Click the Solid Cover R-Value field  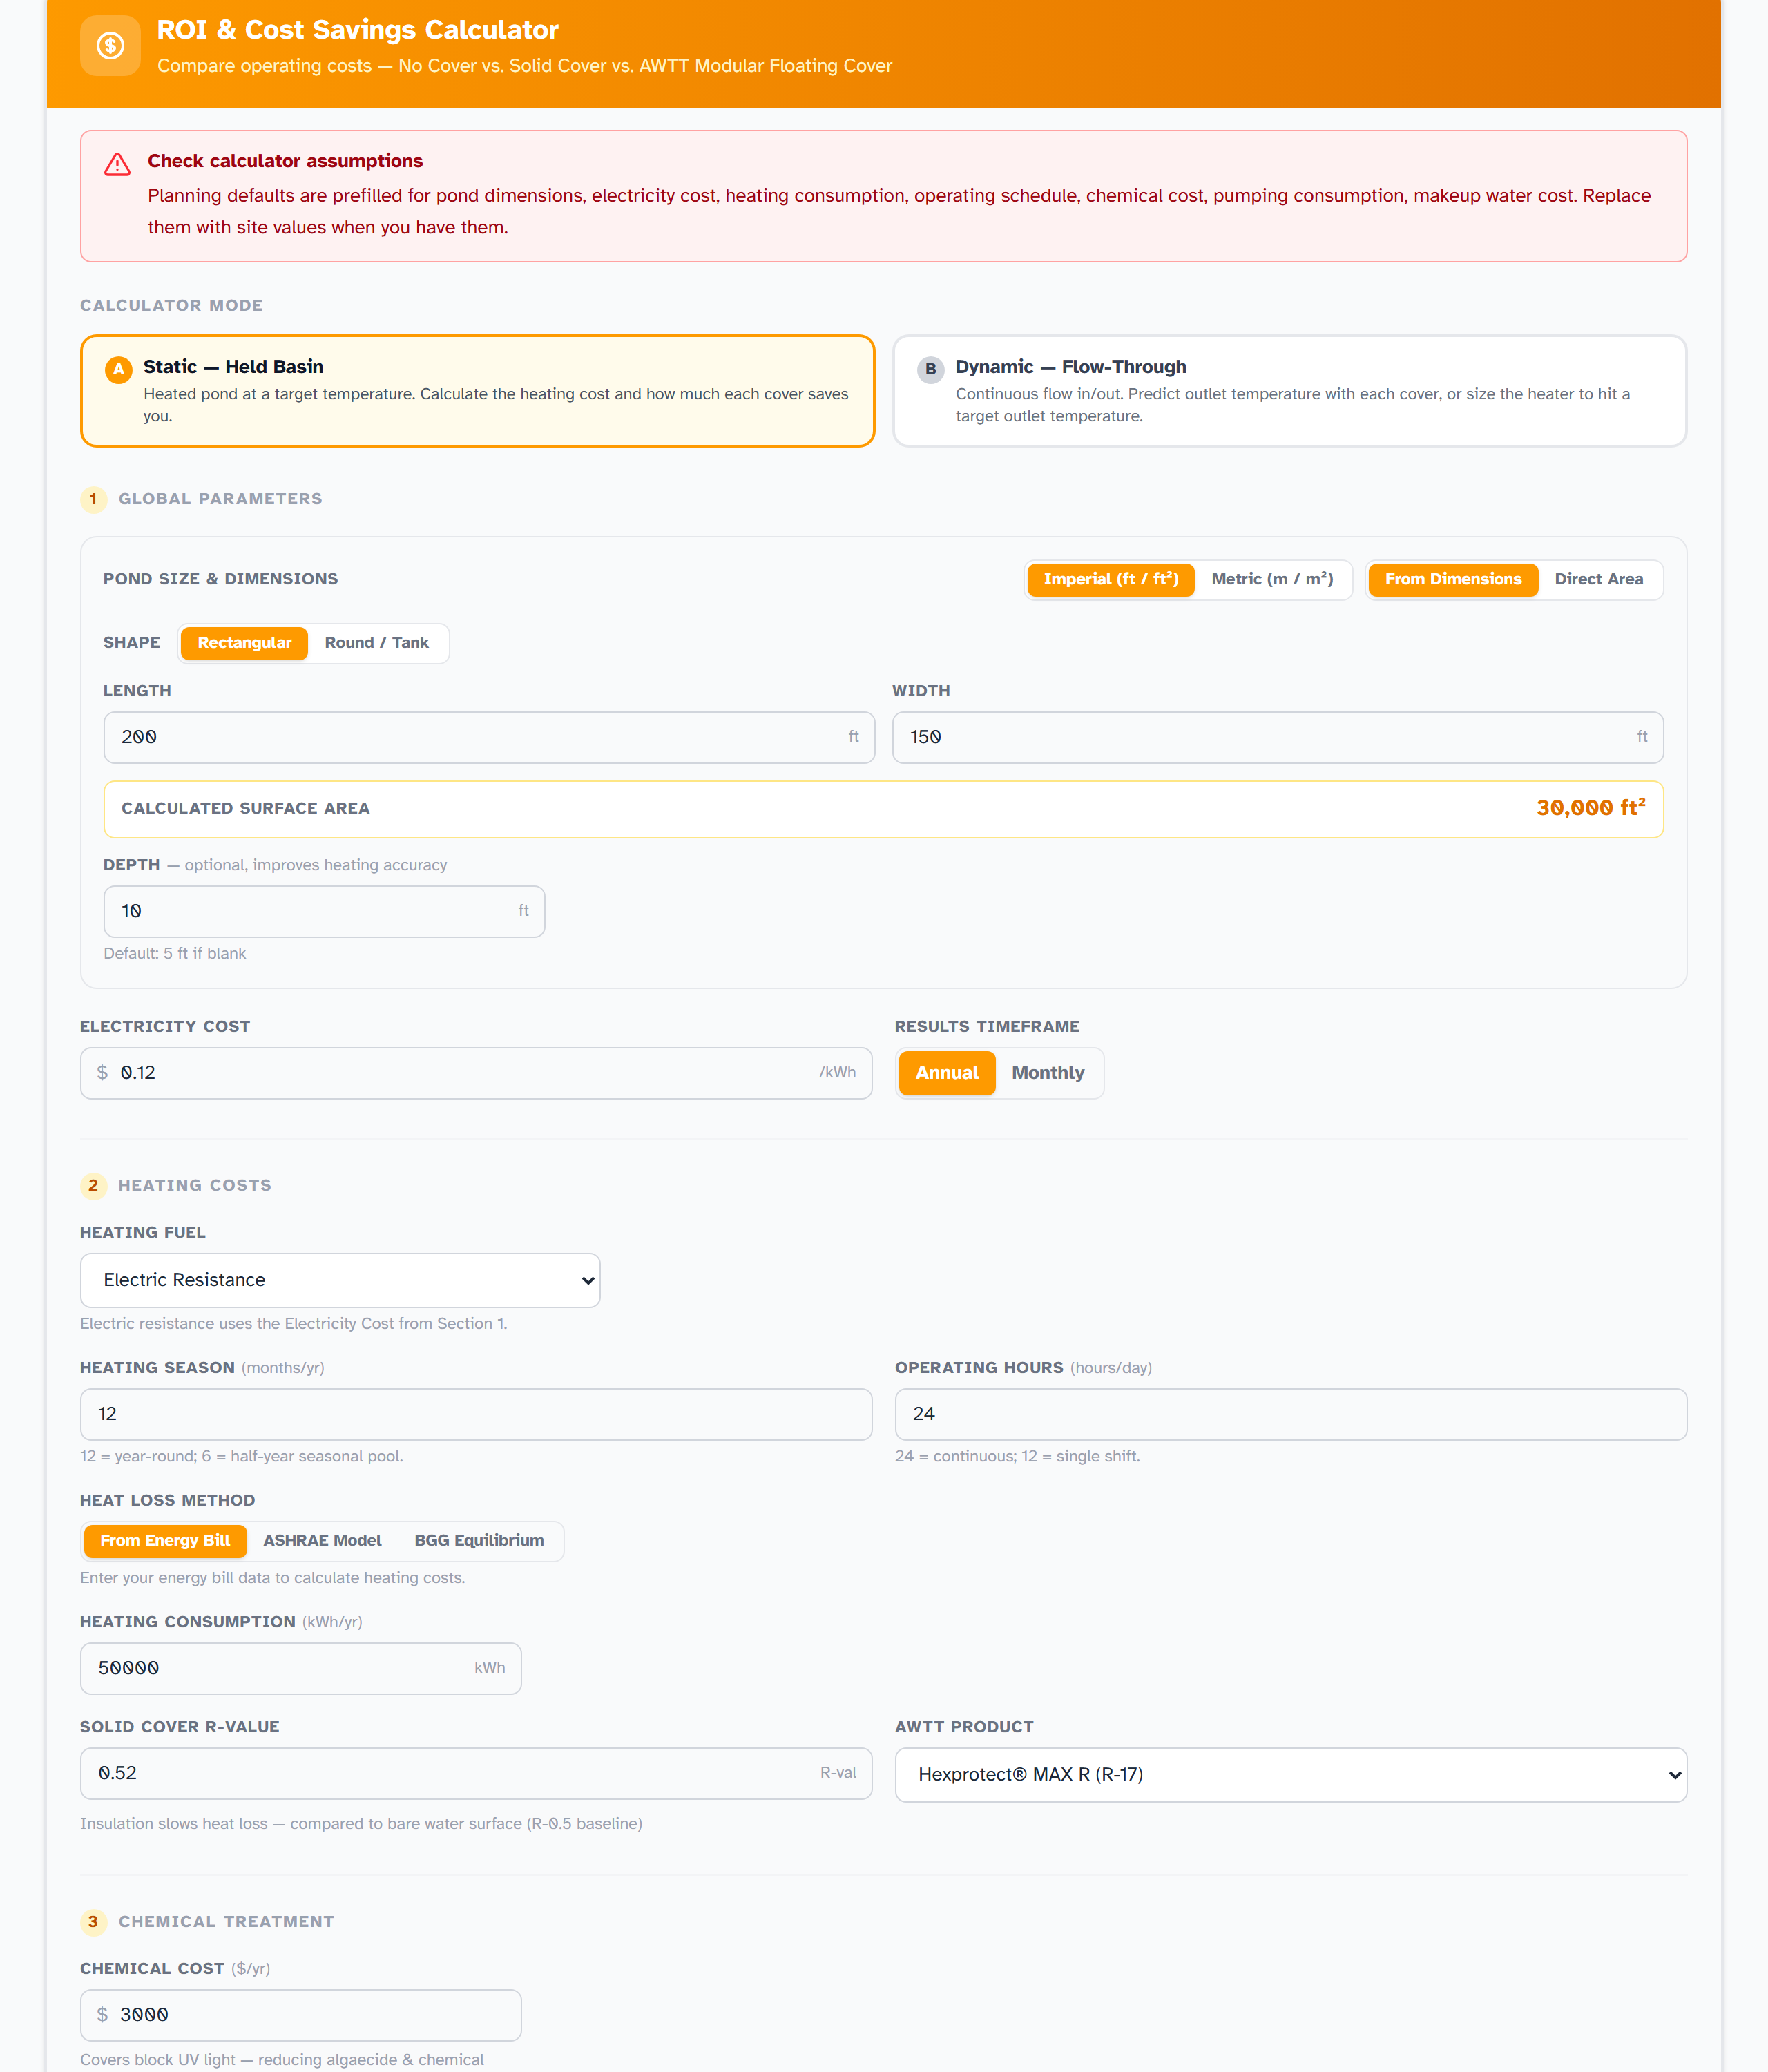[x=476, y=1773]
